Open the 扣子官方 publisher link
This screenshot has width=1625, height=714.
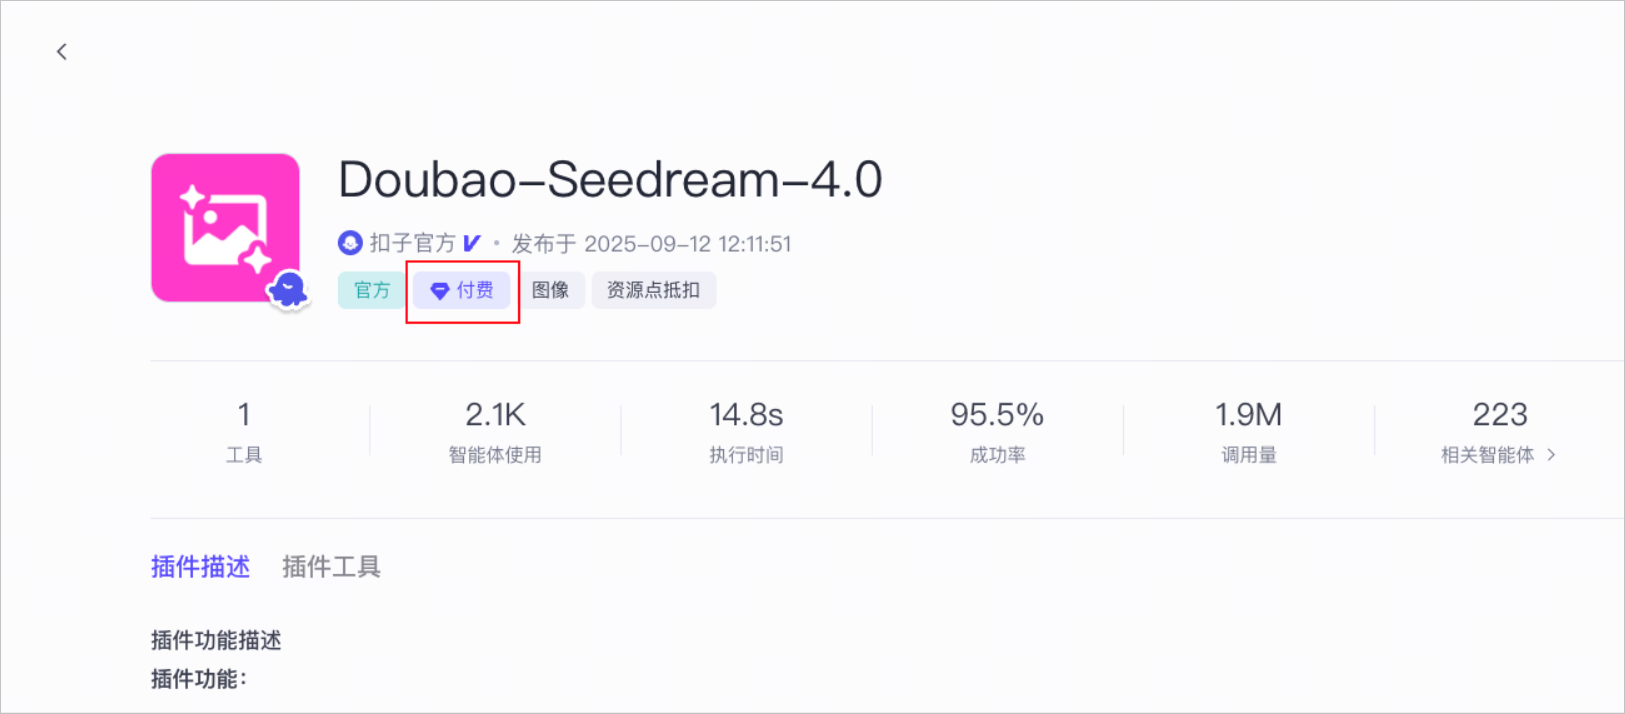point(412,243)
